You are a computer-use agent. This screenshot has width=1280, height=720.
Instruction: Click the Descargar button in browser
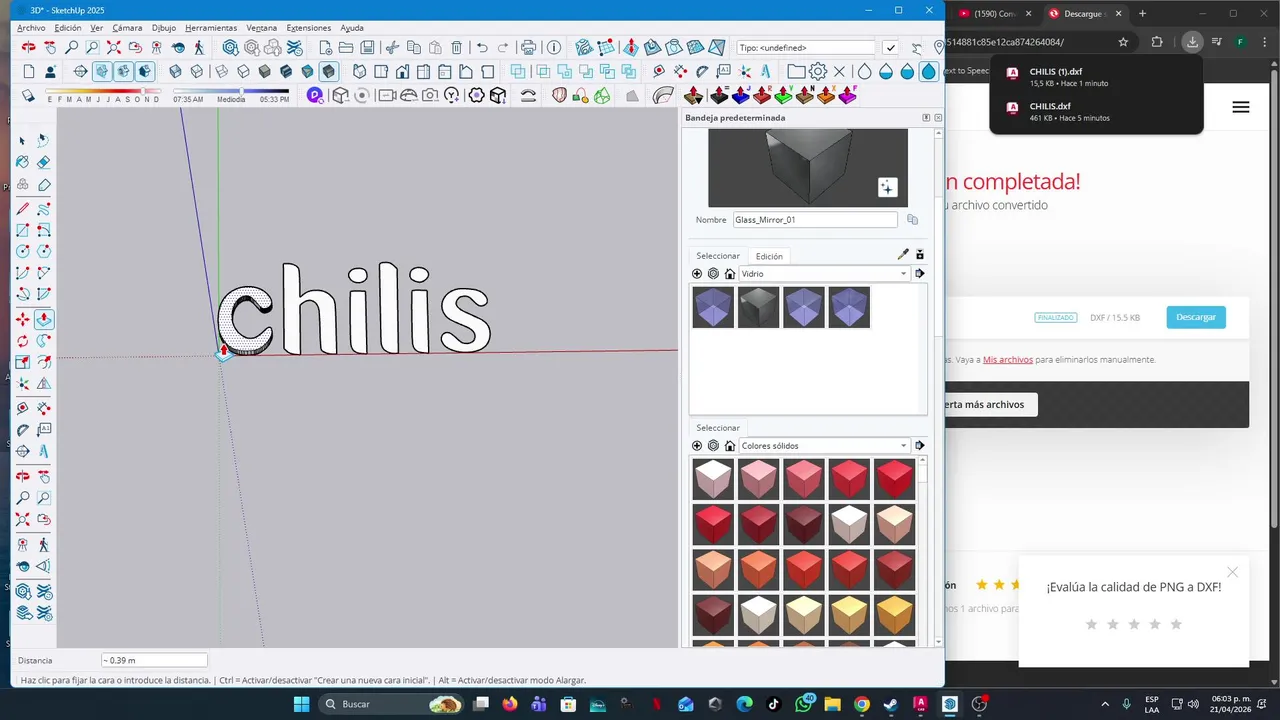(x=1196, y=317)
